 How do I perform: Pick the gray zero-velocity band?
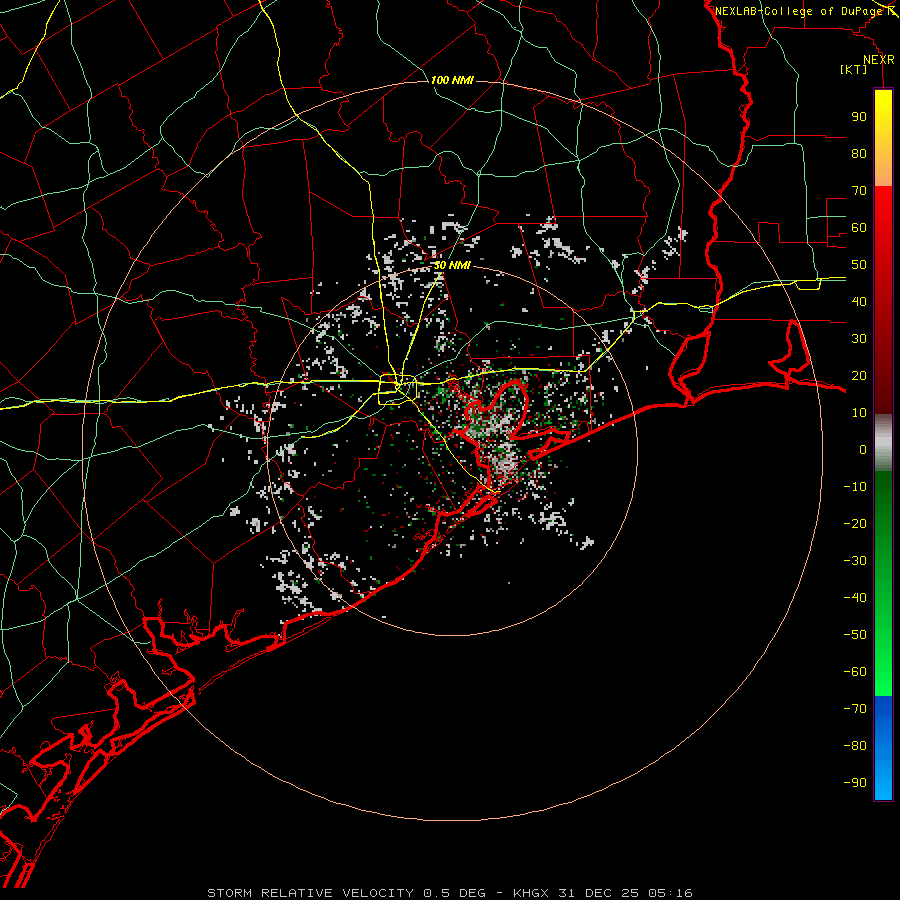(883, 442)
